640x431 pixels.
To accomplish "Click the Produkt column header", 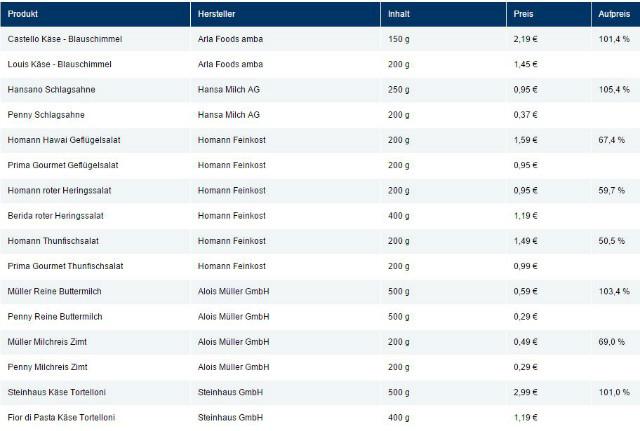I will point(24,15).
